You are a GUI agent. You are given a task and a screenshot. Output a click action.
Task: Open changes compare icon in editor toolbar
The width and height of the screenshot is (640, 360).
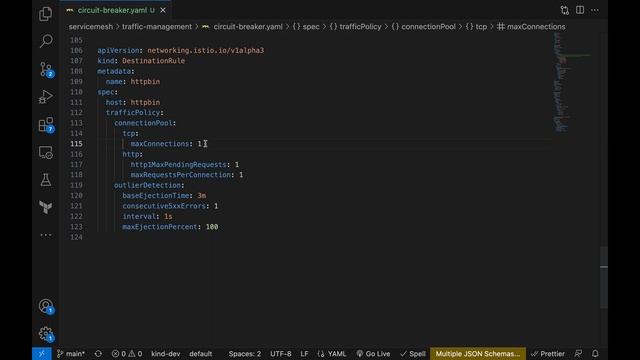pyautogui.click(x=564, y=10)
